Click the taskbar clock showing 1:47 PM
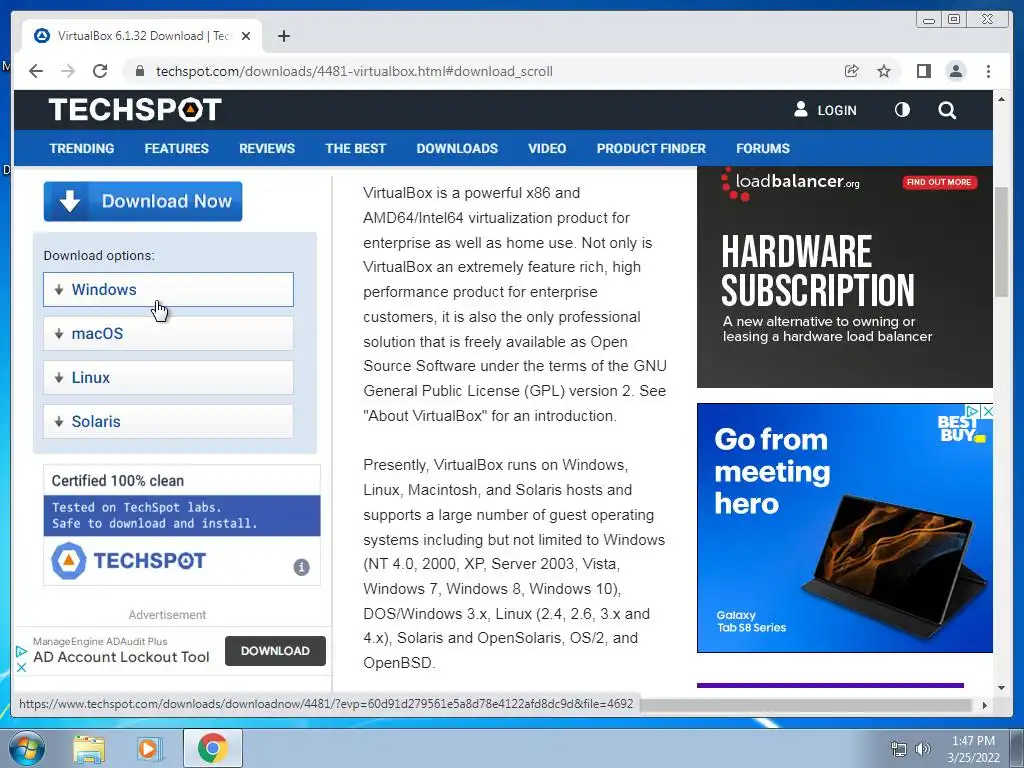The image size is (1024, 768). 973,749
